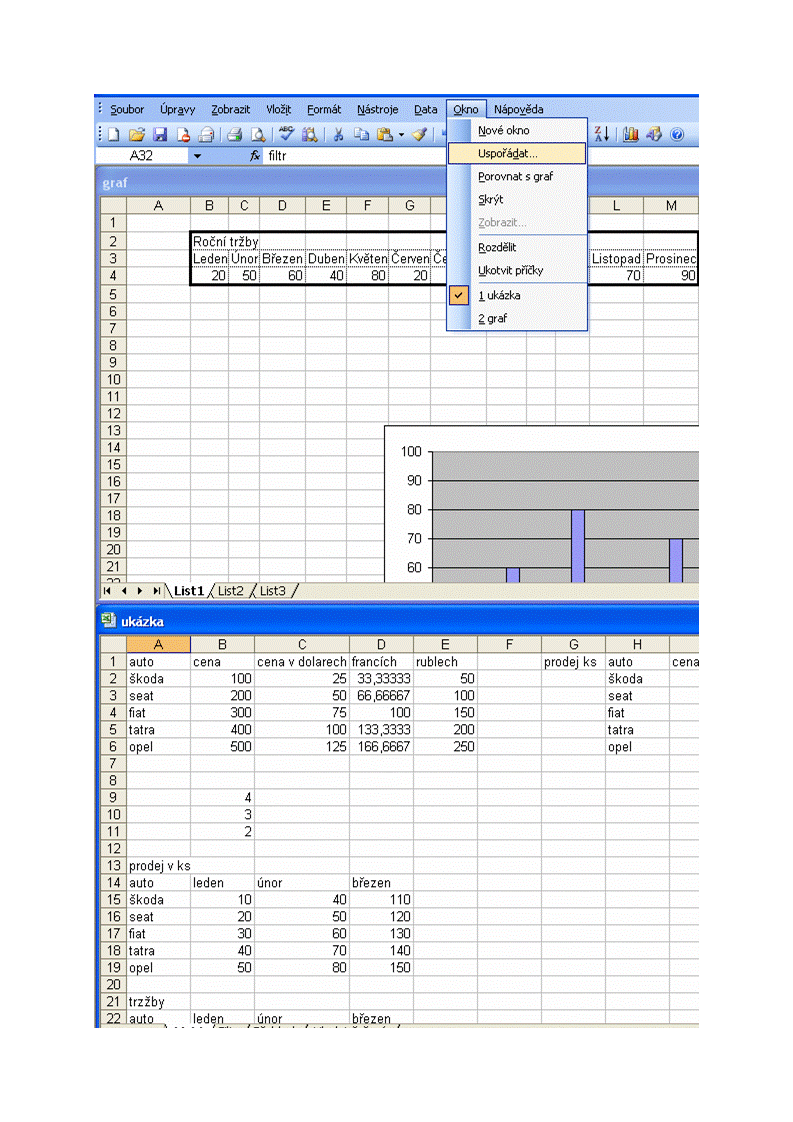Click the chart bar reaching 80
The height and width of the screenshot is (1122, 793).
coord(578,545)
